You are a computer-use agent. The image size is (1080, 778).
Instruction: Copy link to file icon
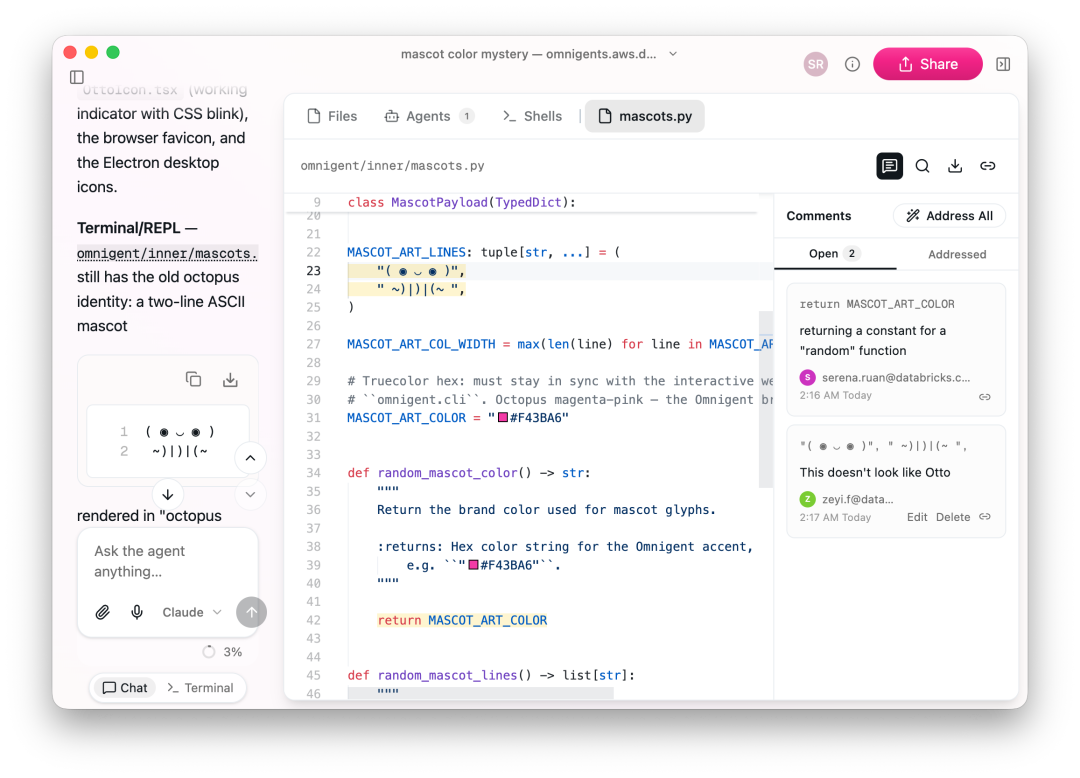[988, 166]
